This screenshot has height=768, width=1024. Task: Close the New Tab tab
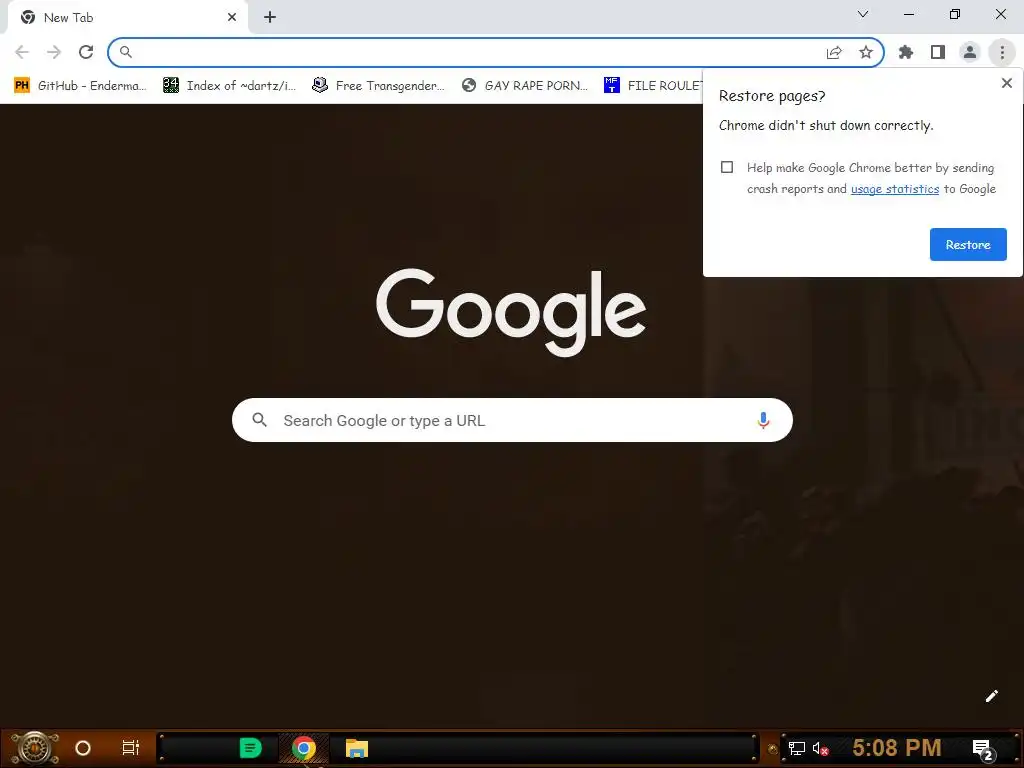click(x=232, y=18)
